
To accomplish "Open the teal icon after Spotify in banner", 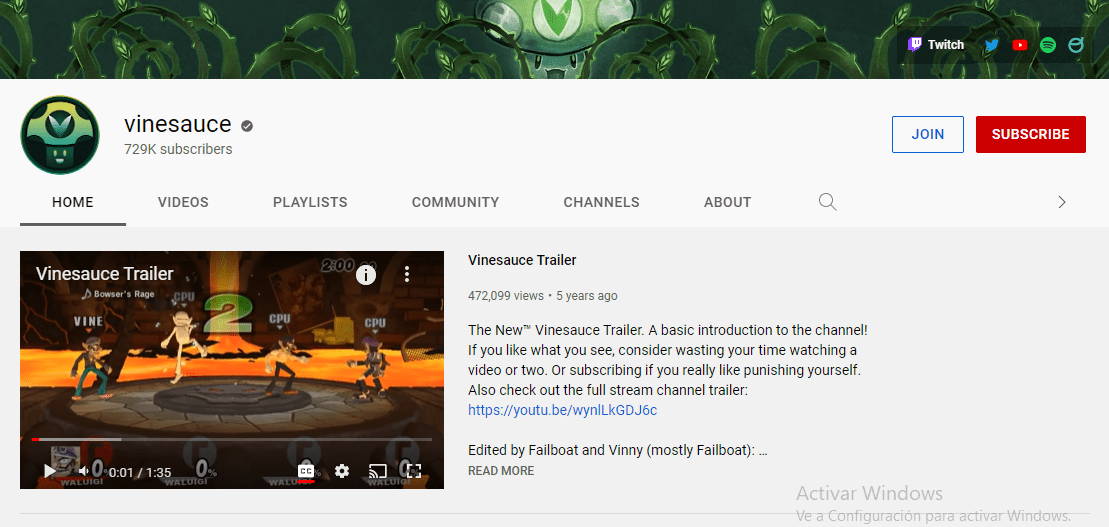I will [1076, 45].
